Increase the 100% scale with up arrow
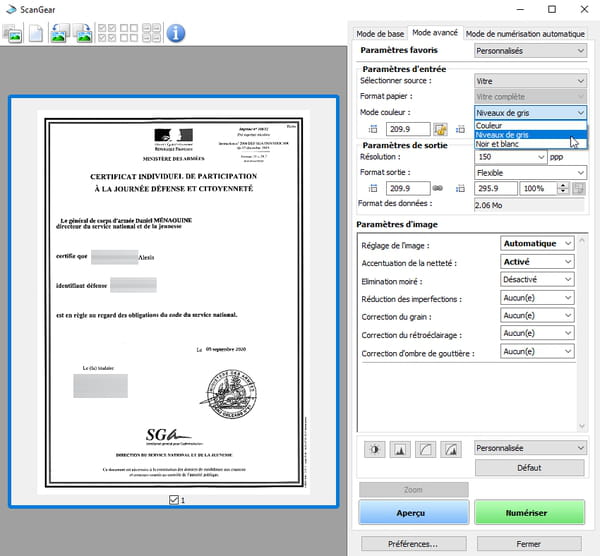Viewport: 600px width, 556px height. [563, 185]
